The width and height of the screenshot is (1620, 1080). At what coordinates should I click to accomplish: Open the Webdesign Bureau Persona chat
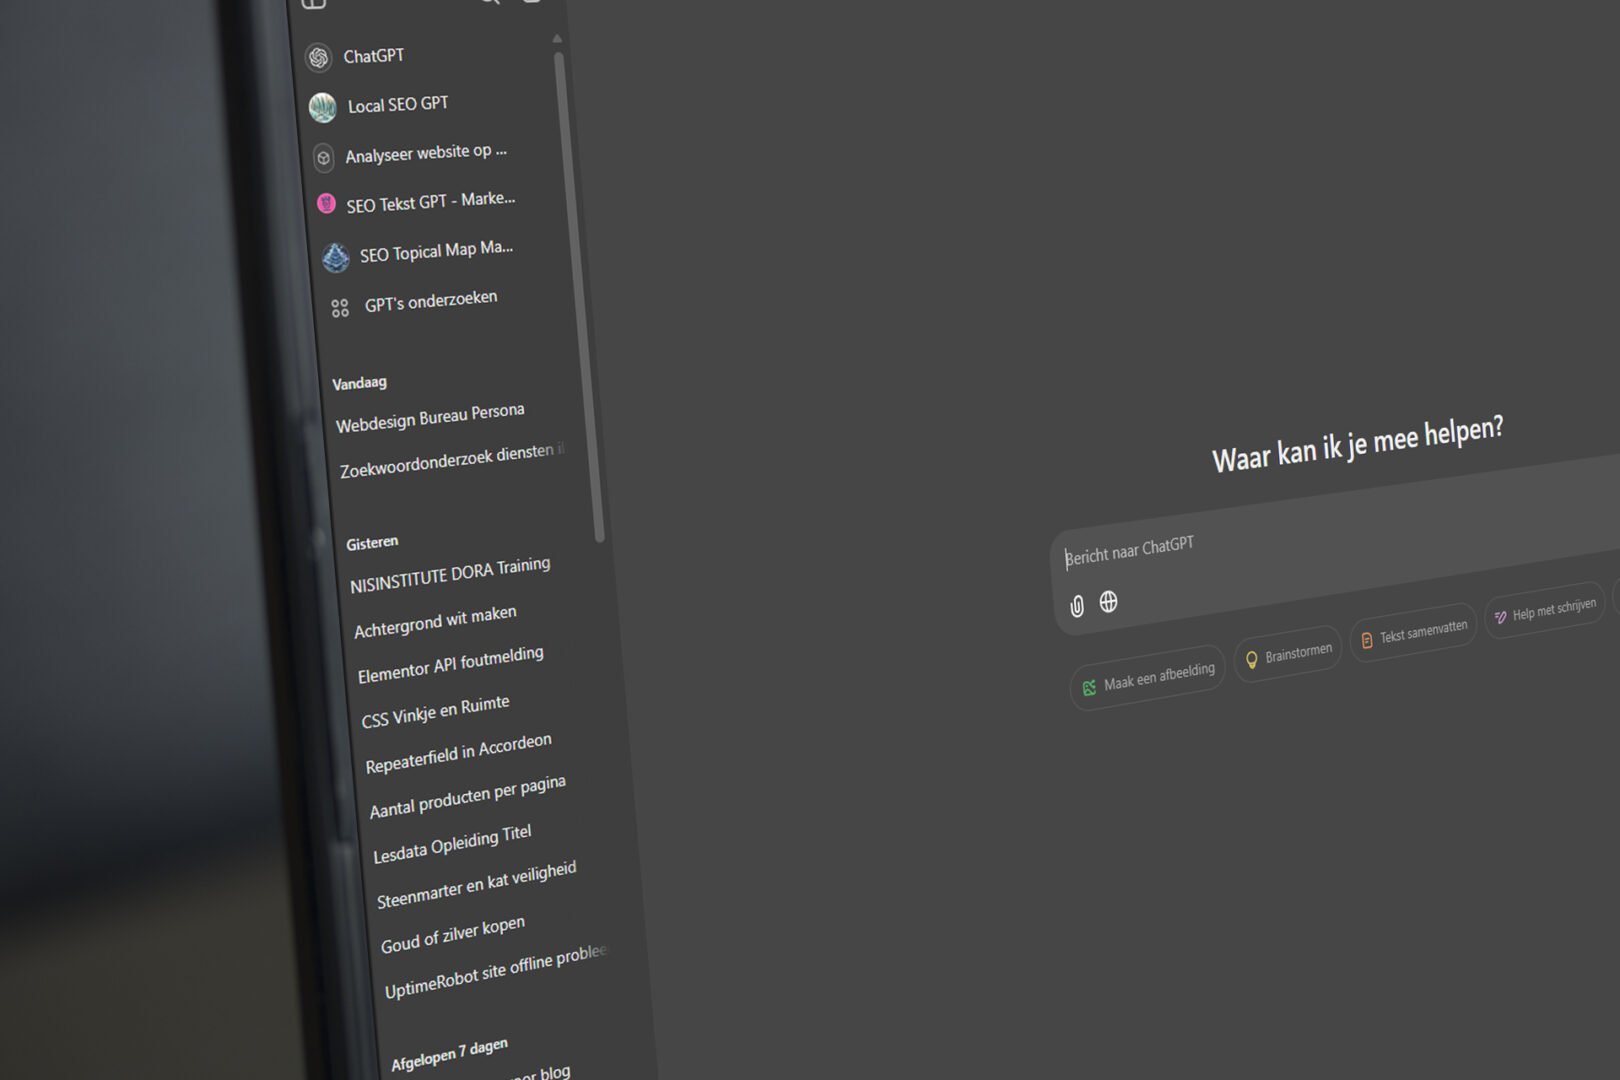pos(430,418)
